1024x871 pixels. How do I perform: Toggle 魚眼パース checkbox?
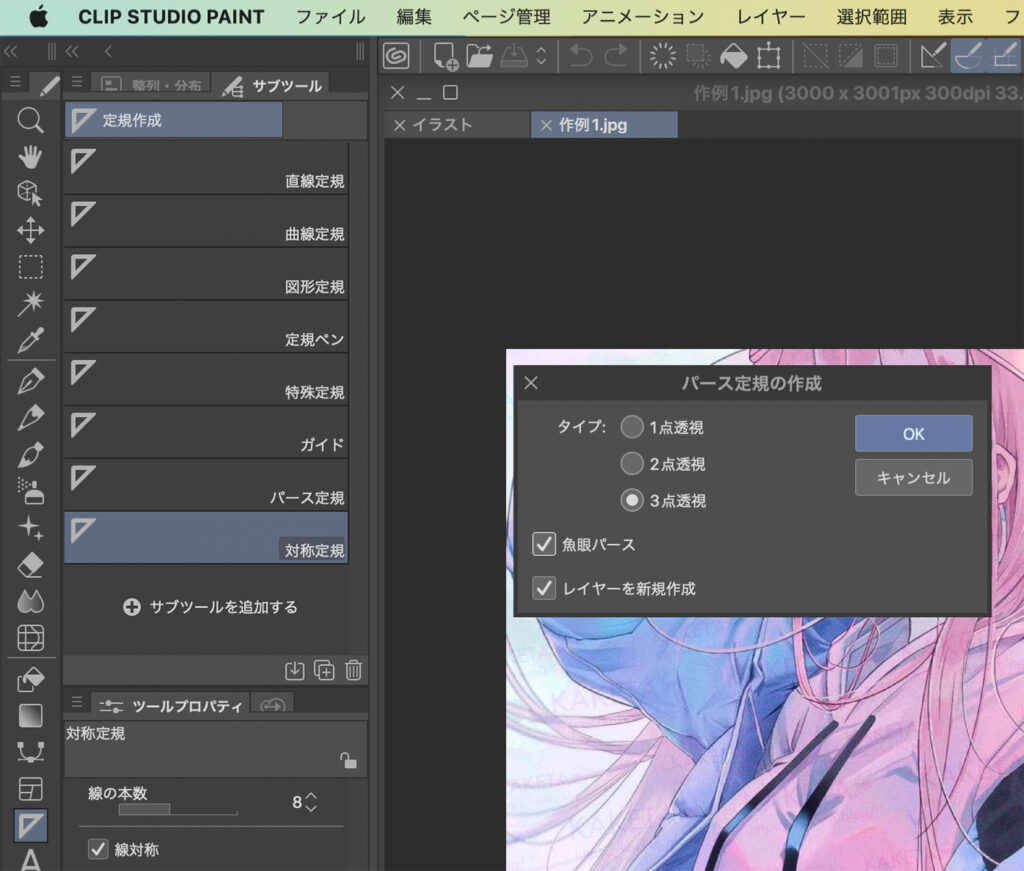click(x=544, y=544)
